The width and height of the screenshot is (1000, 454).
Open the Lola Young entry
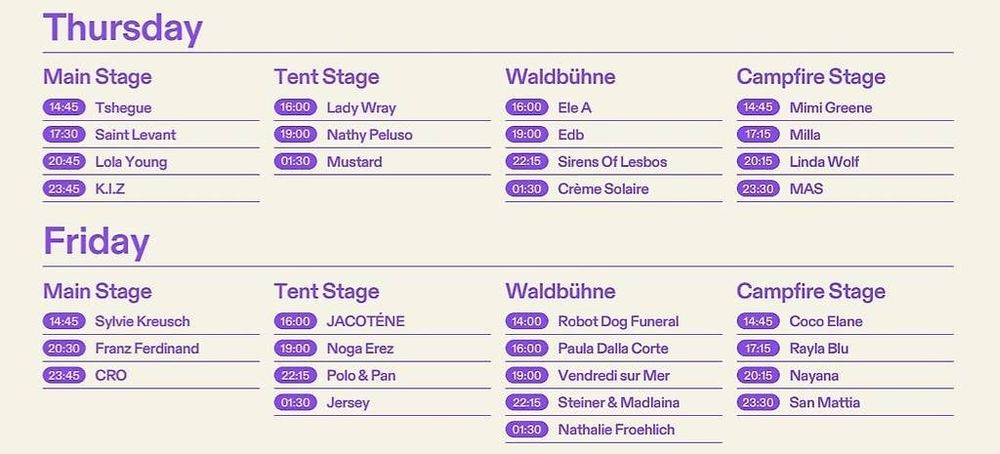131,162
